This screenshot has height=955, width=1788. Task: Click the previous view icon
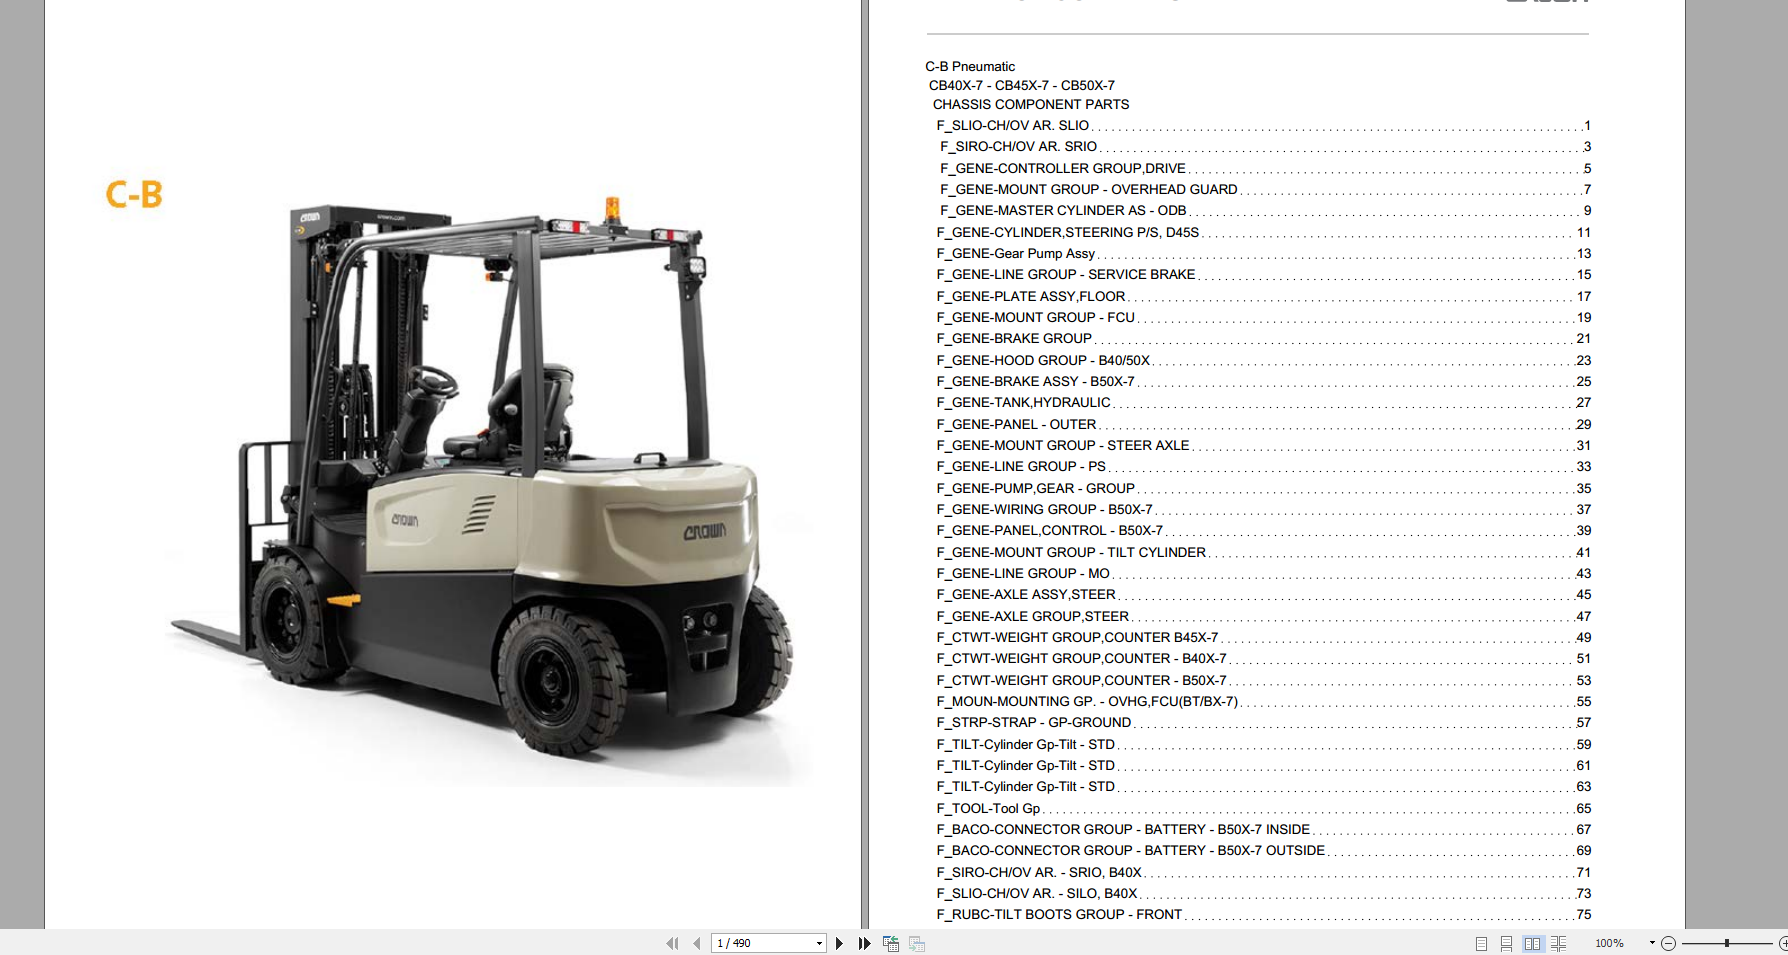pos(890,943)
